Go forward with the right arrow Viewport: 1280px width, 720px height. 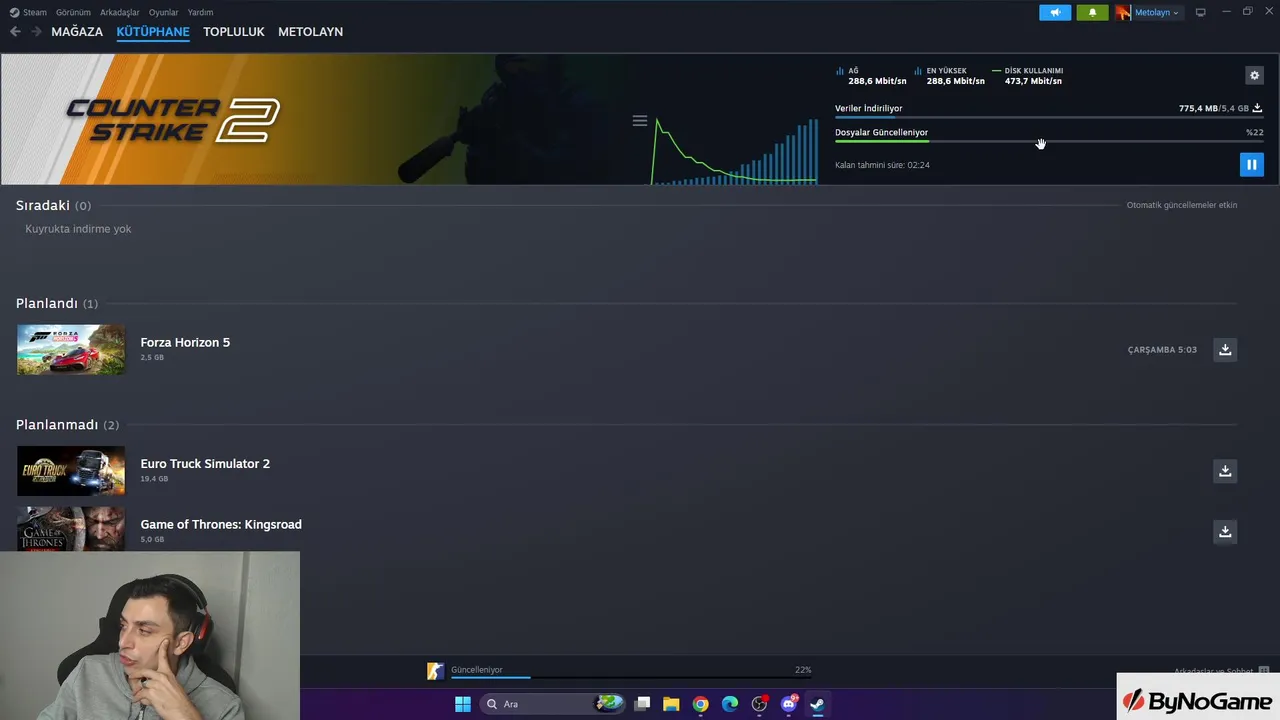pos(36,32)
